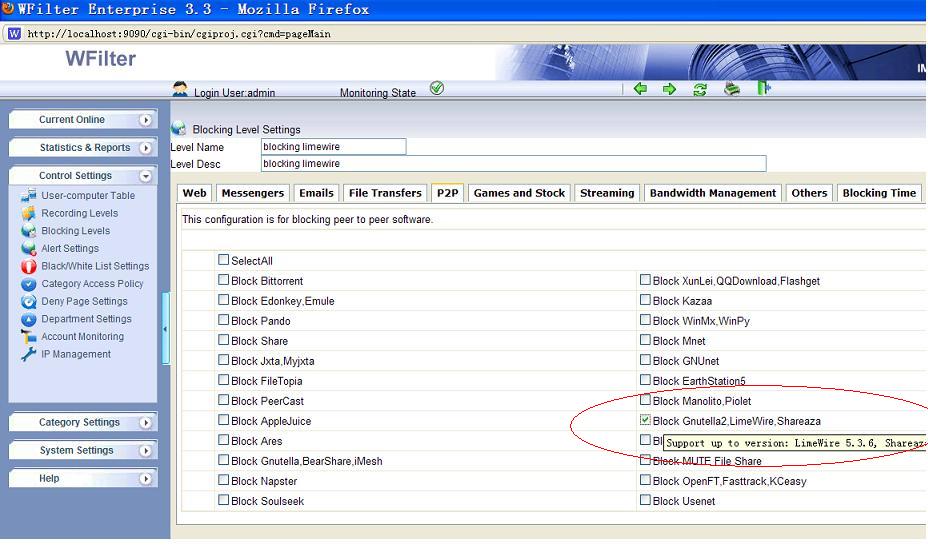Check the Block Napster option
Screen dimensions: 928x550
click(223, 480)
